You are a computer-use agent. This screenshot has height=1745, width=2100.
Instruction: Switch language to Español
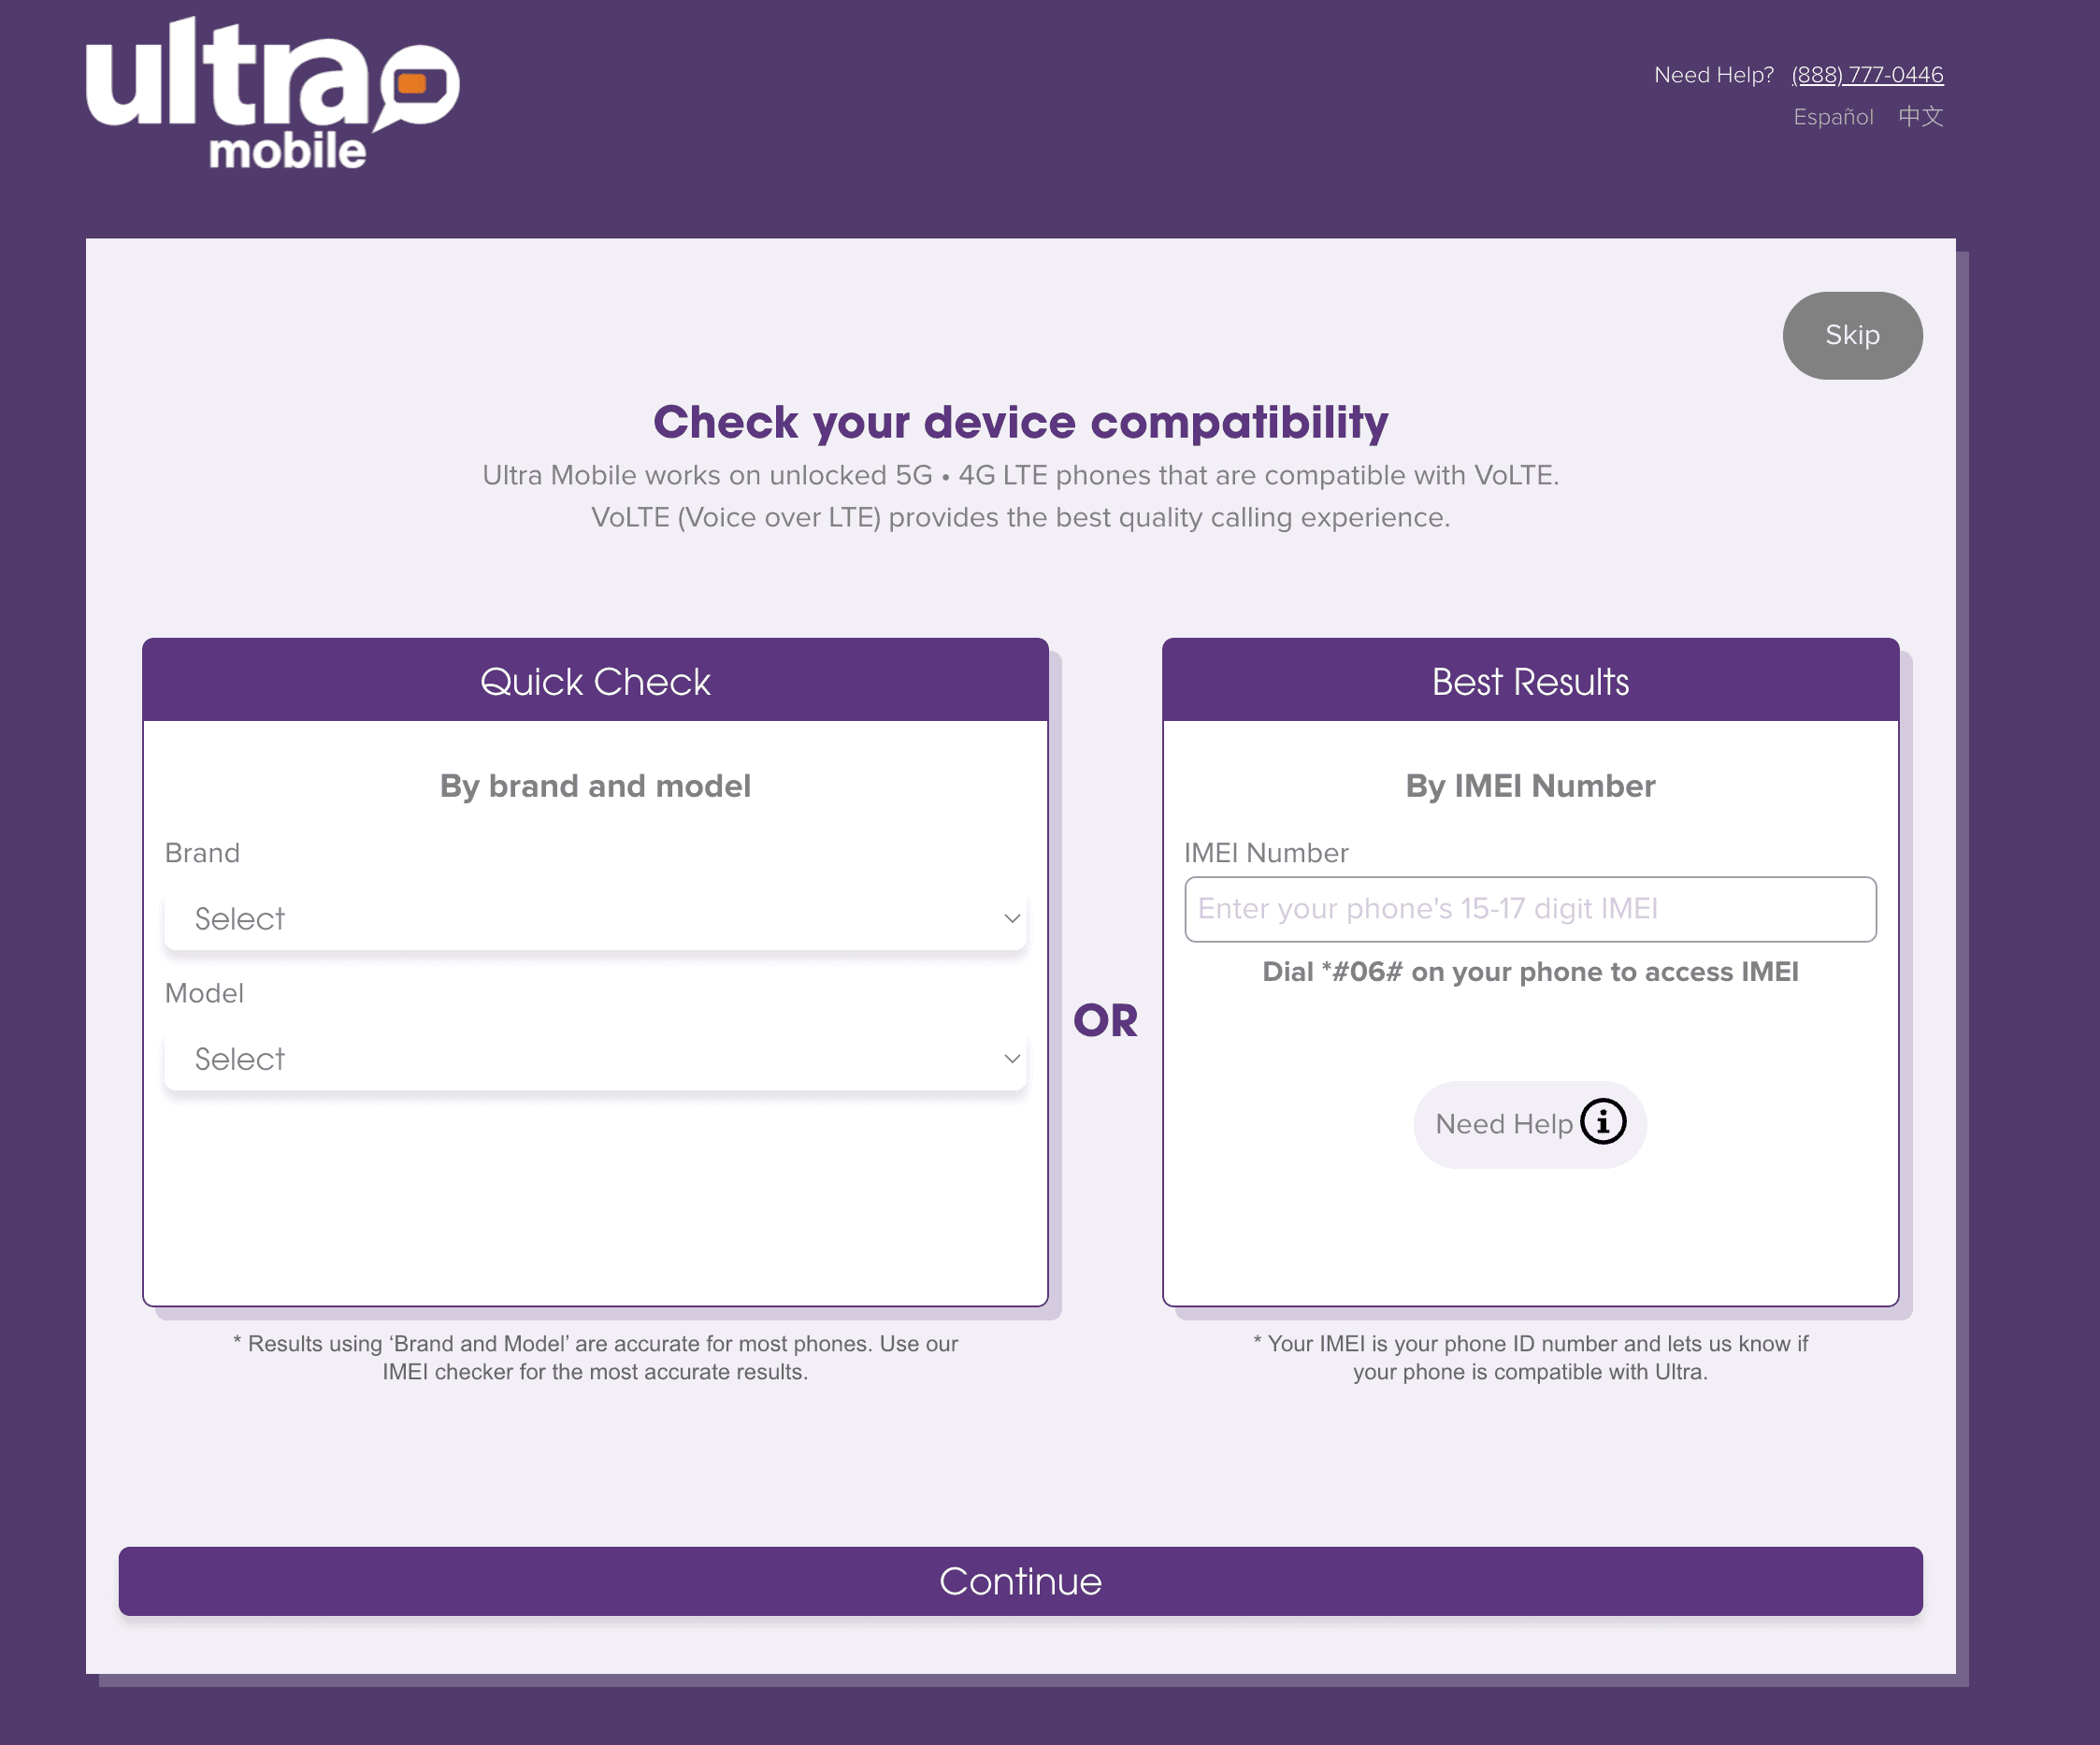point(1833,117)
